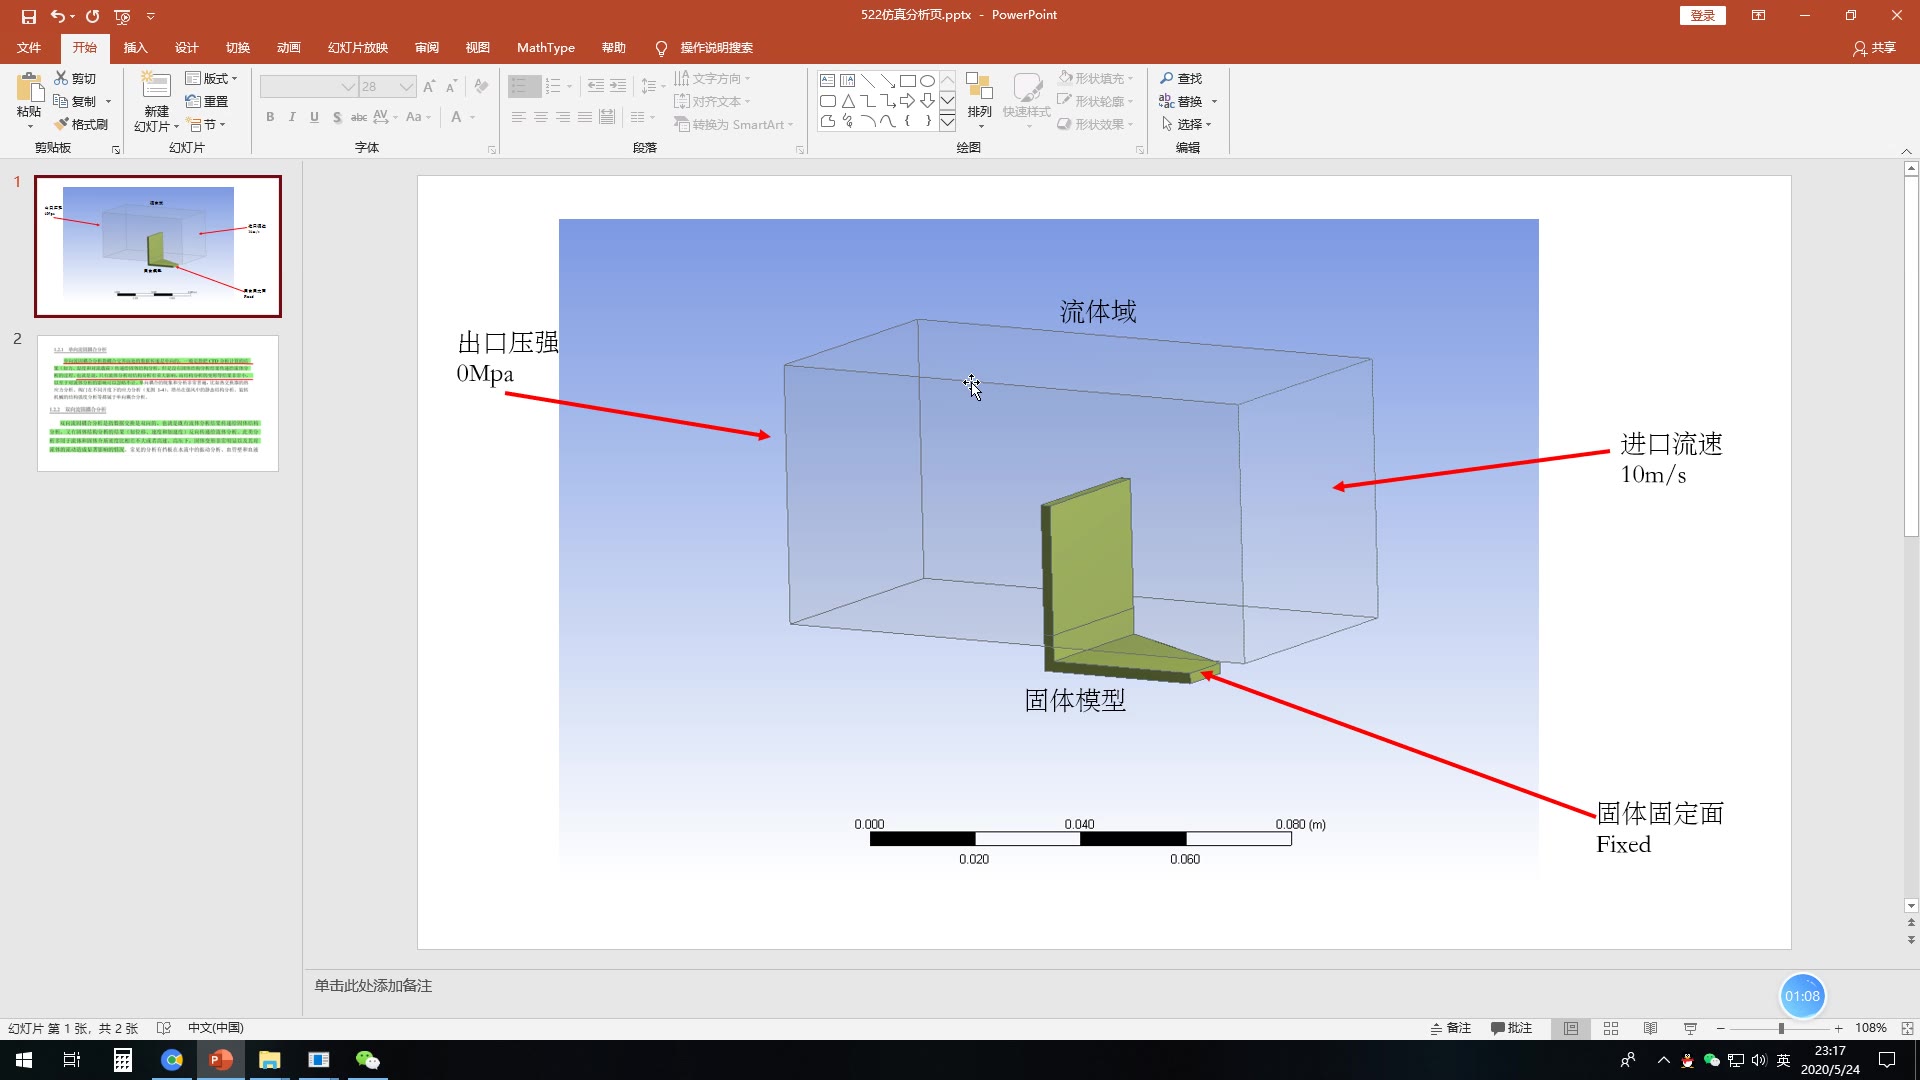Click the Sign in button

click(x=1702, y=15)
